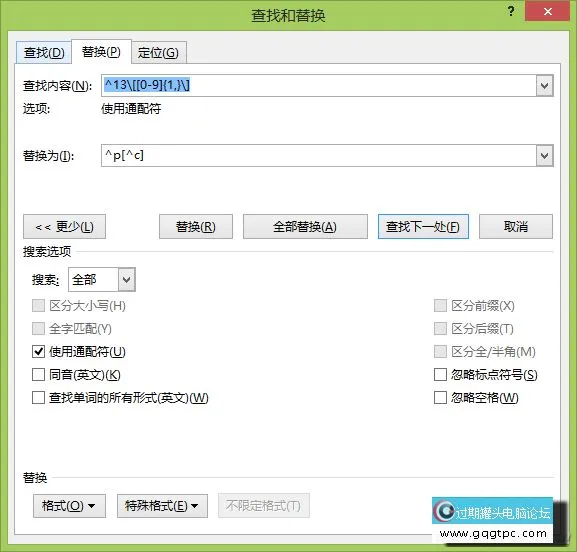Toggle the 全字匹配(Y) checkbox

point(38,328)
